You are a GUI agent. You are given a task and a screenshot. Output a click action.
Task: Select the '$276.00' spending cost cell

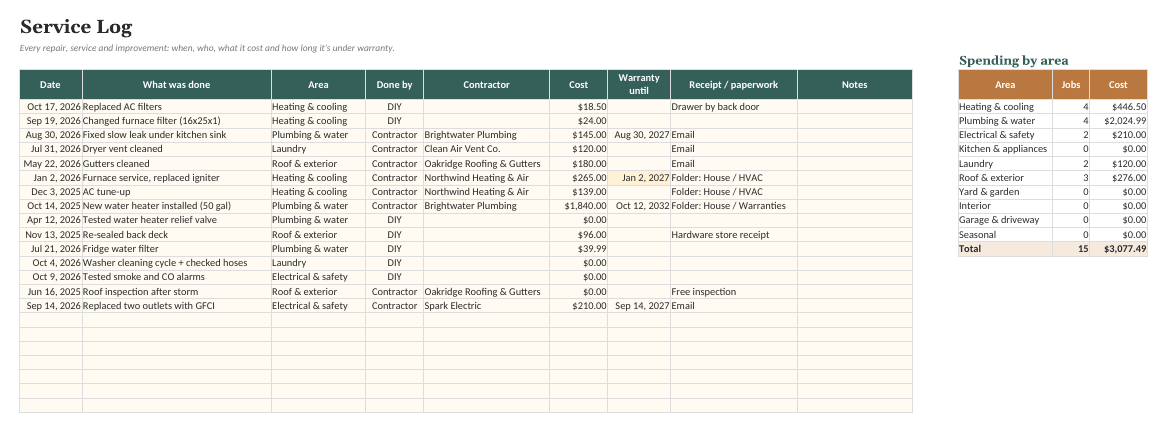1118,178
